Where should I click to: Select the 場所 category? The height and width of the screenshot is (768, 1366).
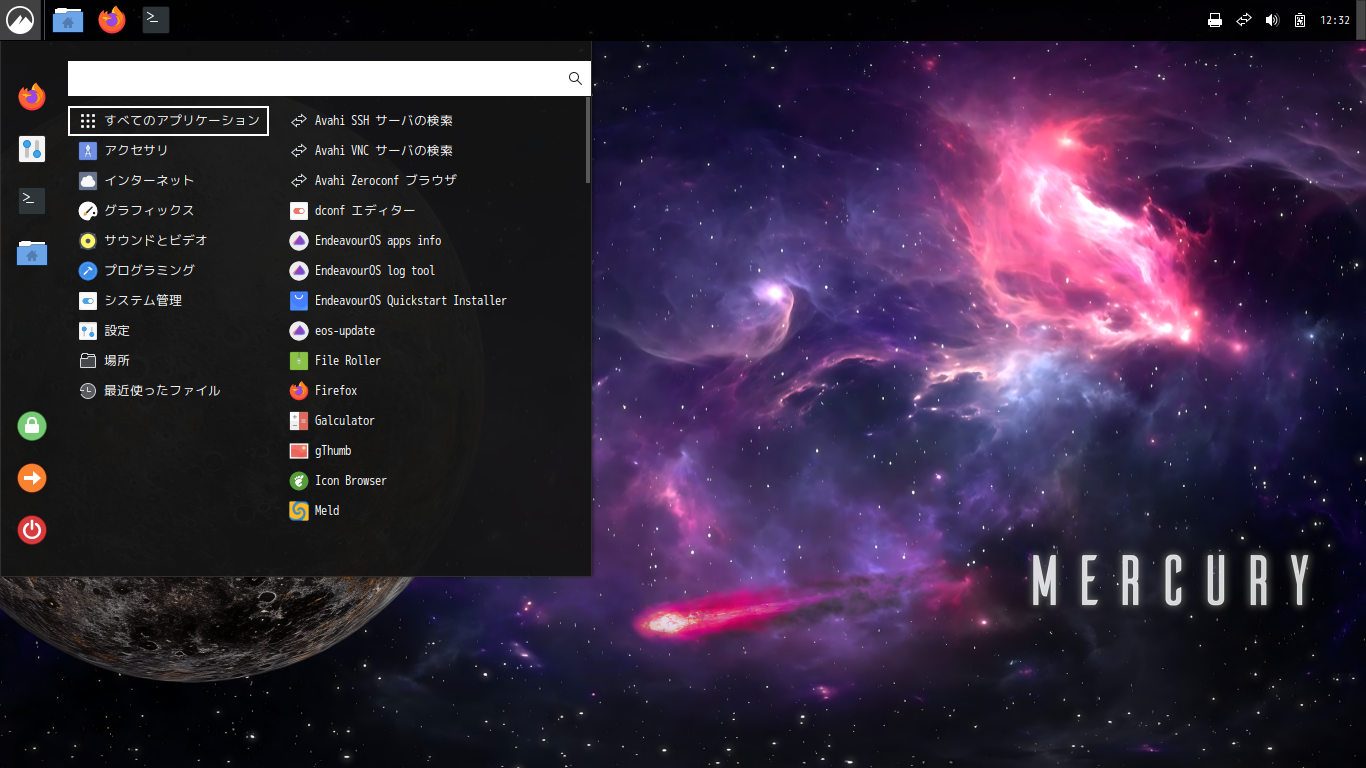[168, 360]
